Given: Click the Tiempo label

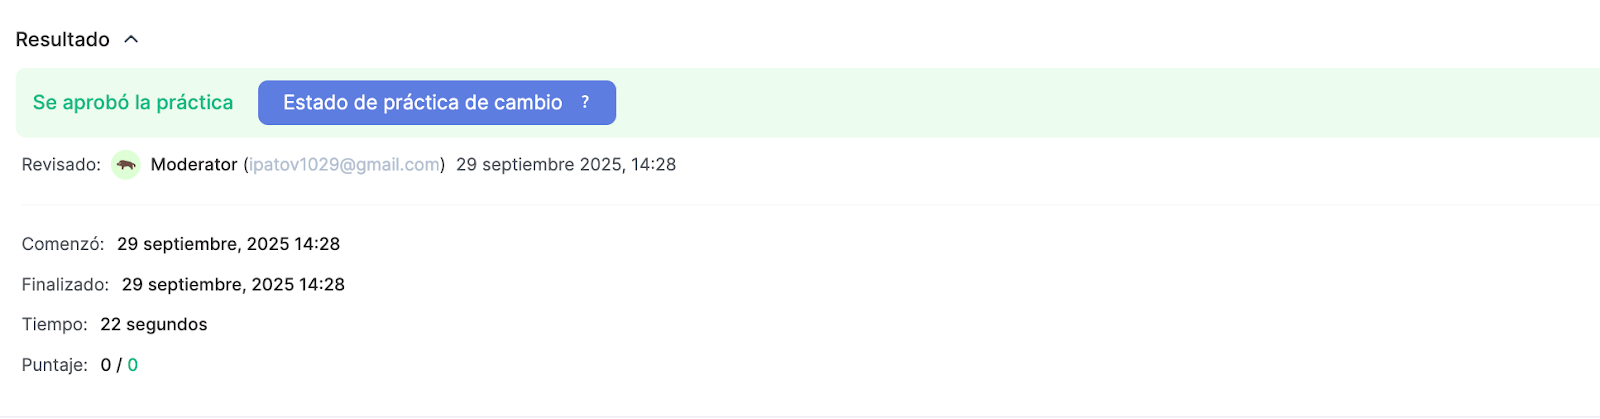Looking at the screenshot, I should (x=54, y=325).
